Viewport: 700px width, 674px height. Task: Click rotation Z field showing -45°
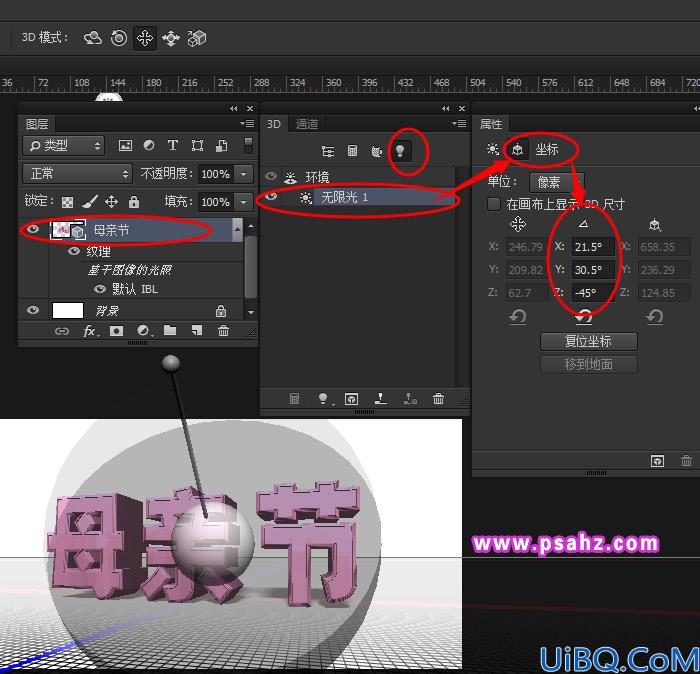click(x=593, y=293)
